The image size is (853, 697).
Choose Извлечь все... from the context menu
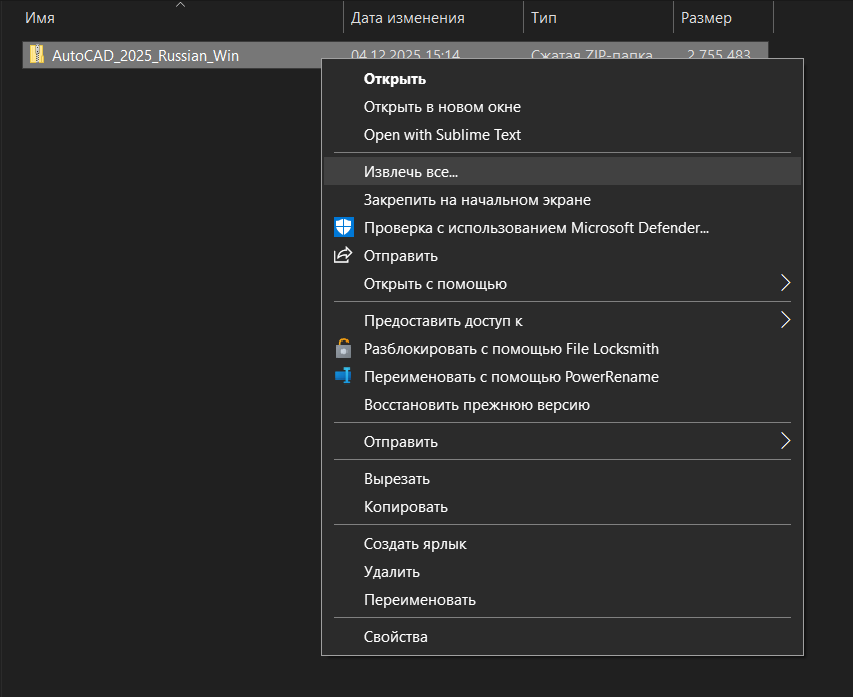pyautogui.click(x=411, y=171)
